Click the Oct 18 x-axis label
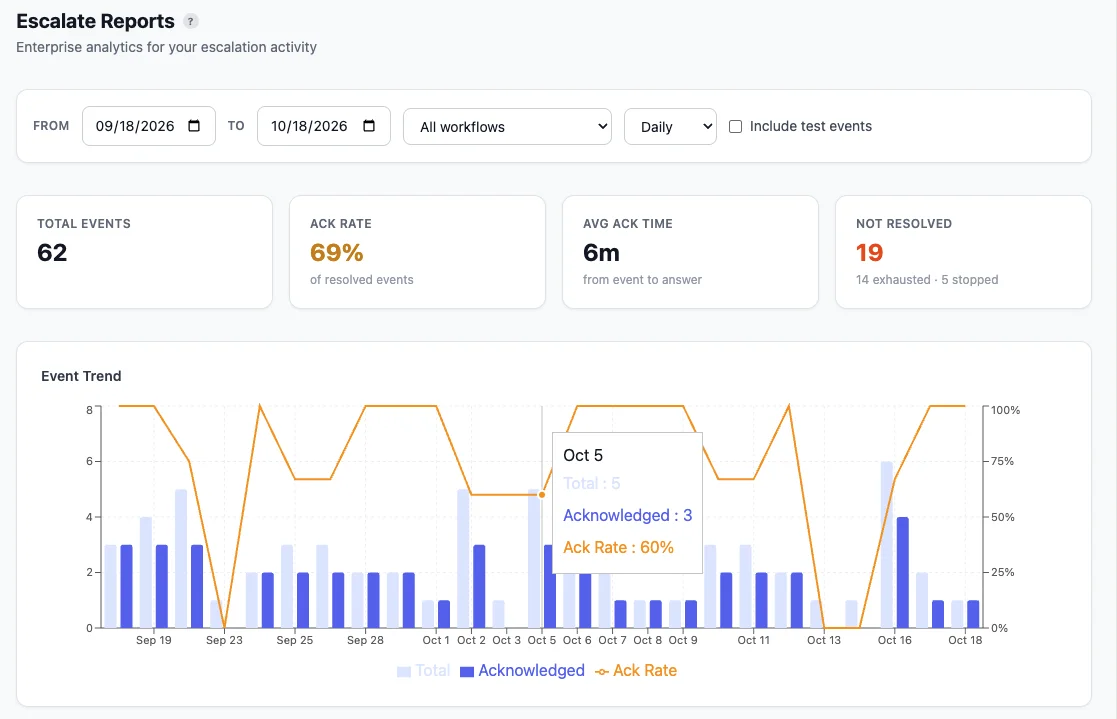Screen dimensions: 1117x719 [965, 640]
